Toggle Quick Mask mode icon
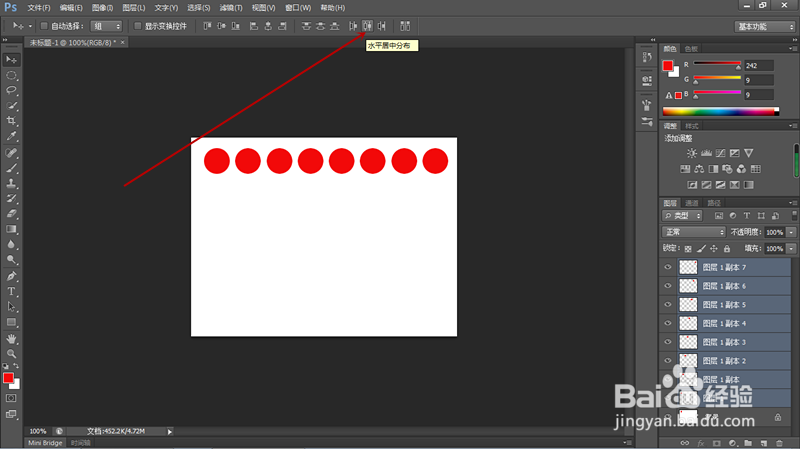Image resolution: width=800 pixels, height=449 pixels. click(11, 398)
